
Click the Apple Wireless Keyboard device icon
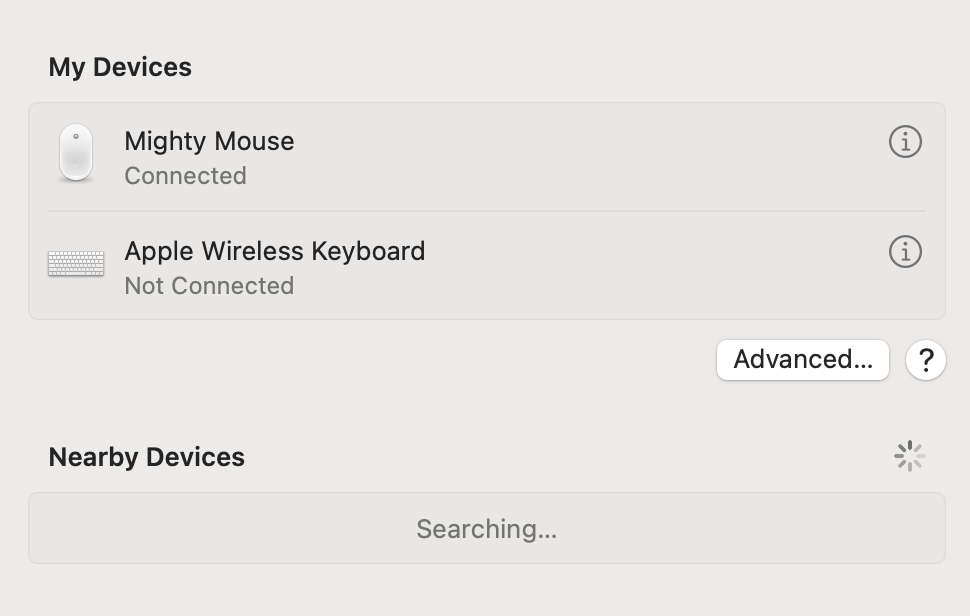(x=75, y=263)
